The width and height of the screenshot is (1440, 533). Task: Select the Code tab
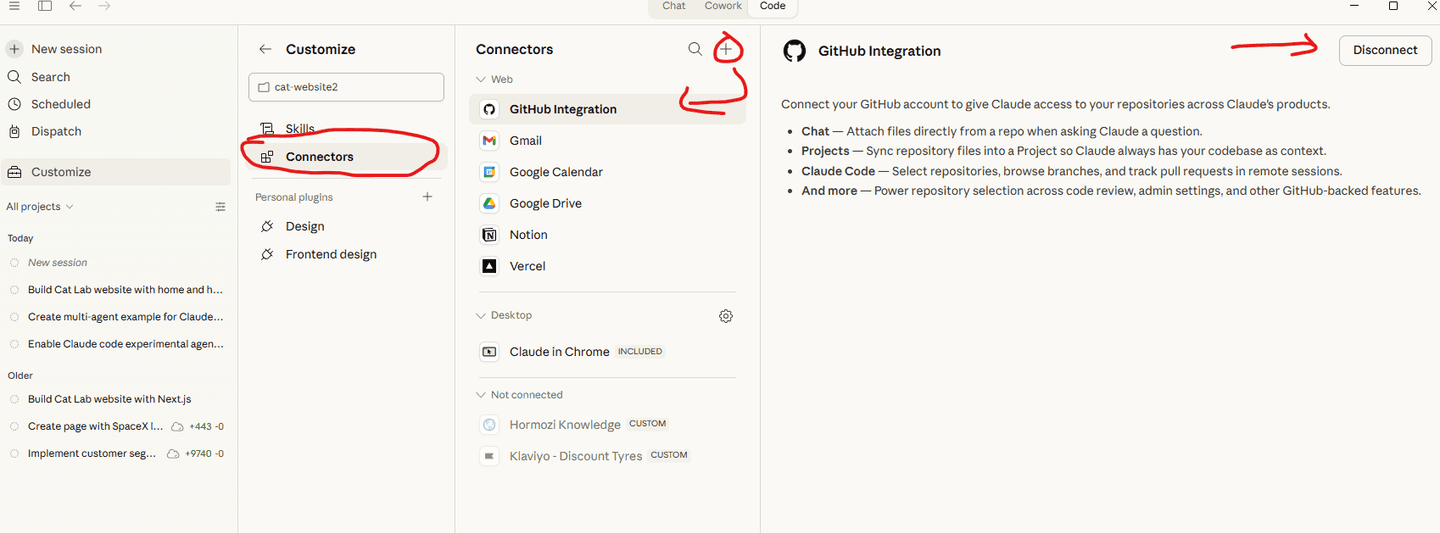tap(772, 6)
